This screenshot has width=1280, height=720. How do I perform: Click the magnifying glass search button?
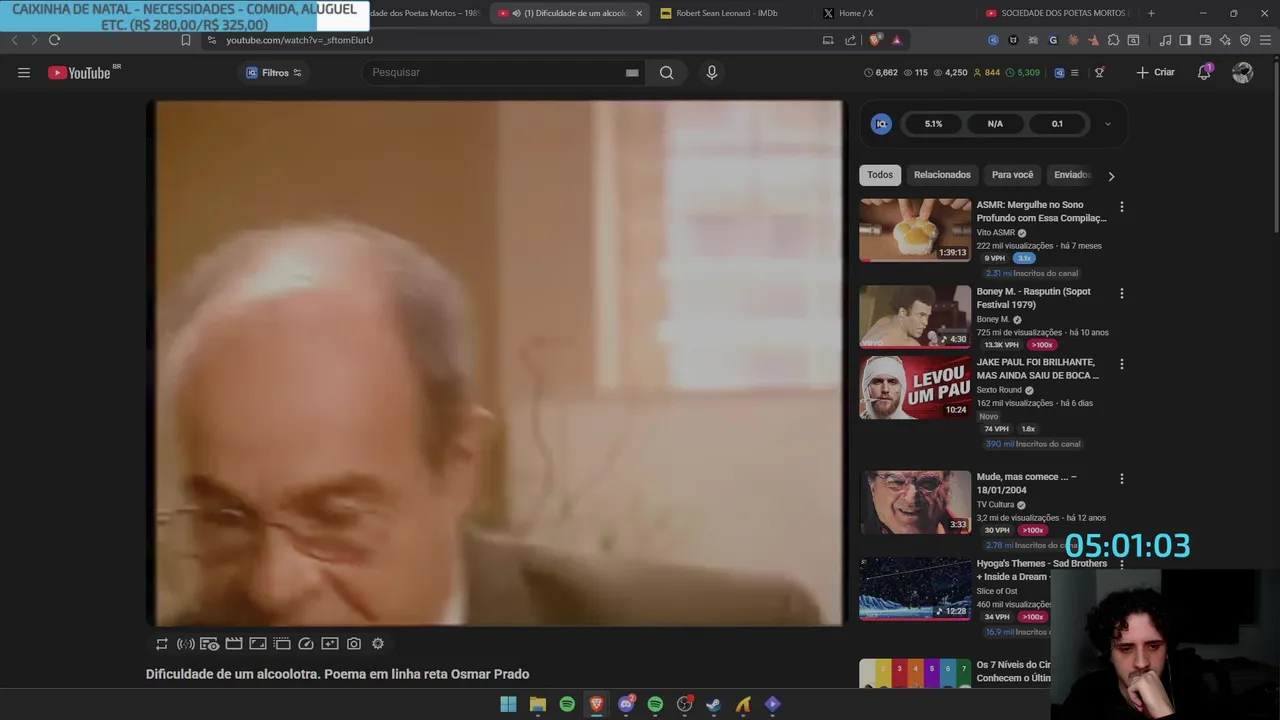pos(666,72)
